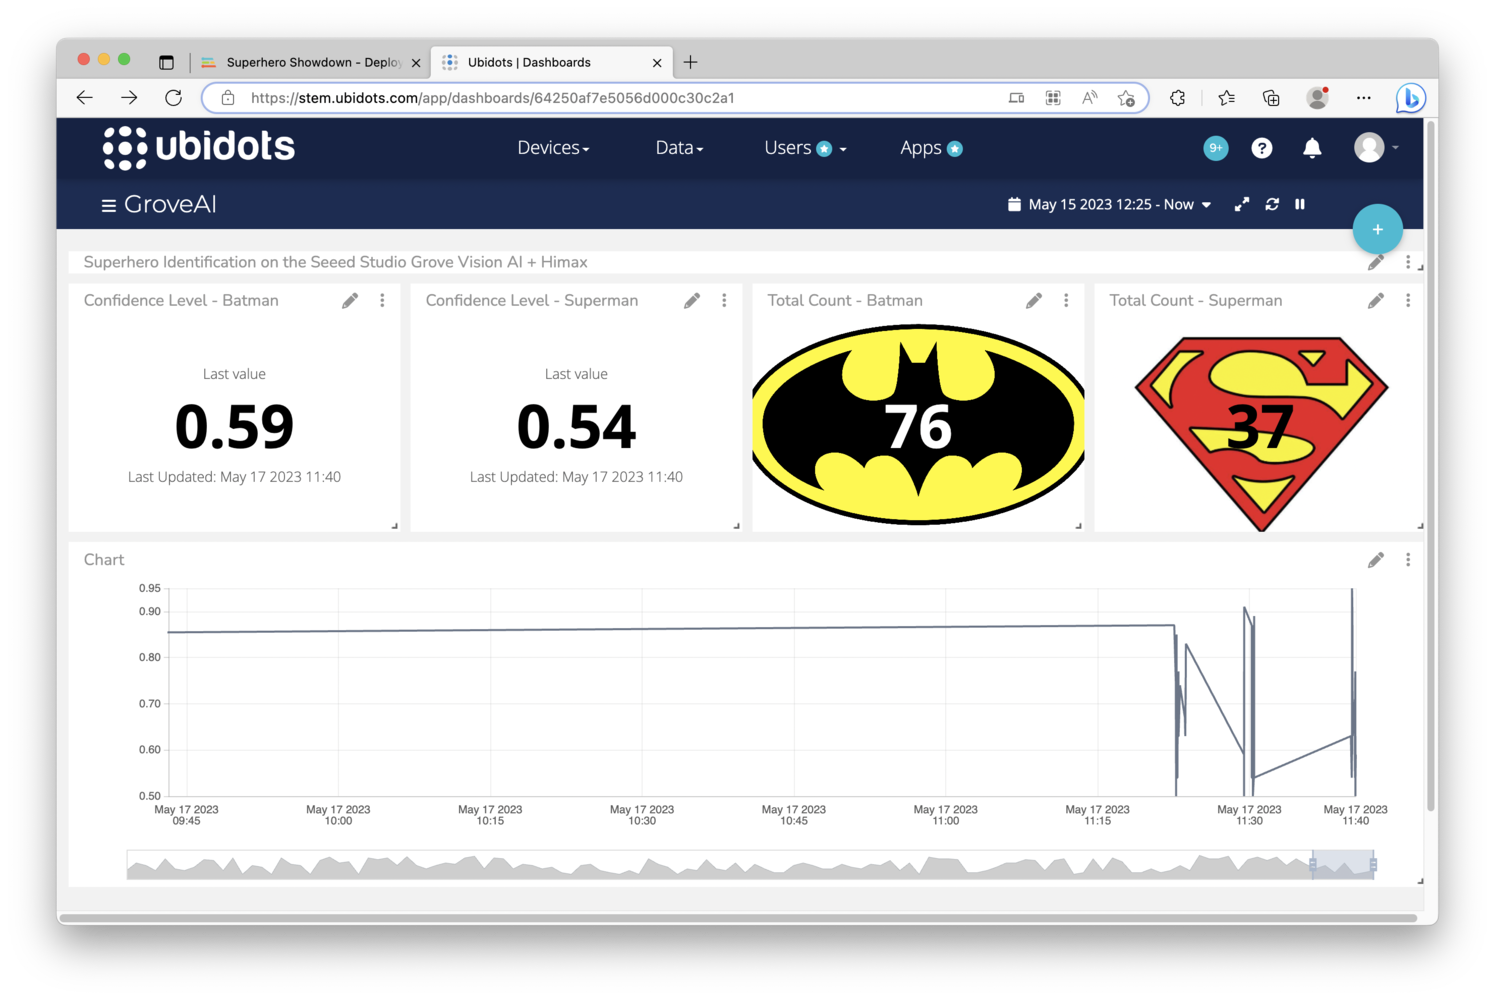Open browser collections icon
The image size is (1495, 1000).
pyautogui.click(x=1271, y=98)
